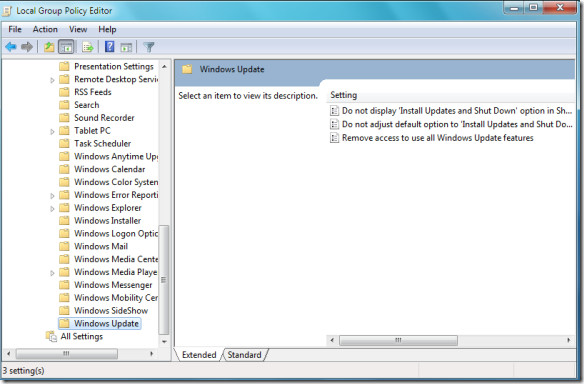Viewport: 584px width, 384px height.
Task: Click tree pane horizontal scrollbar left arrow
Action: click(9, 353)
